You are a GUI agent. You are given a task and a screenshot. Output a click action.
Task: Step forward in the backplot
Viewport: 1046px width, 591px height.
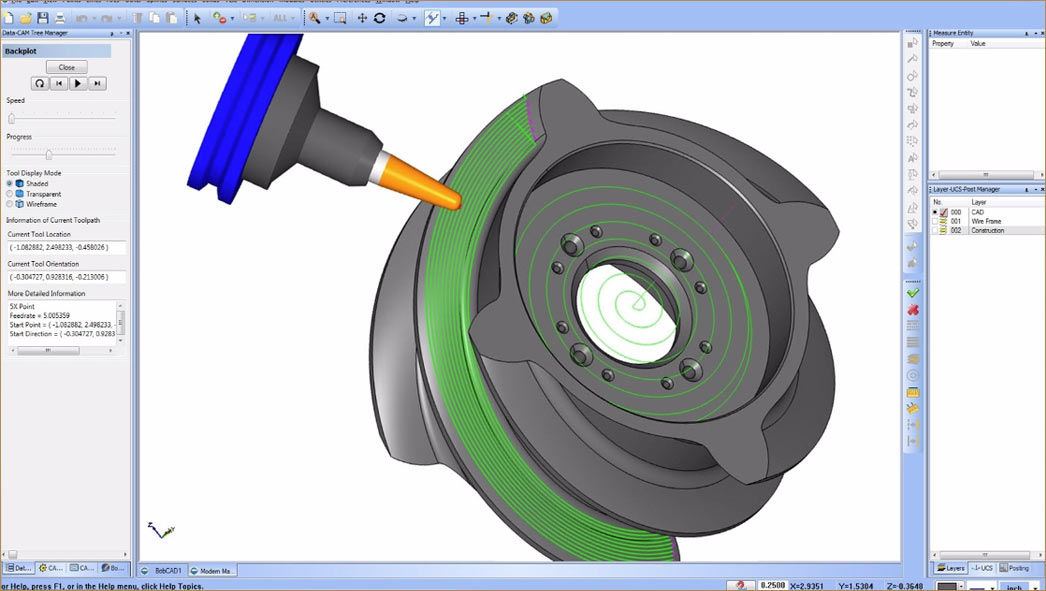tap(97, 83)
